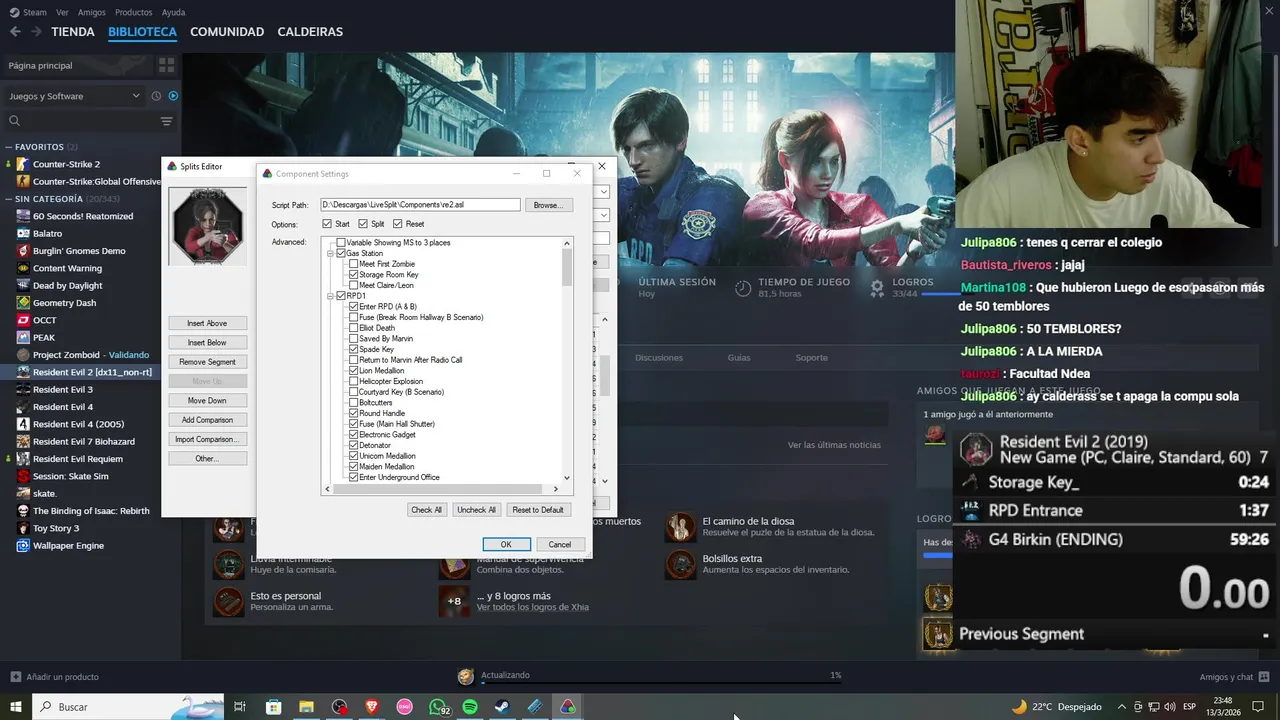Viewport: 1280px width, 720px height.
Task: Open the osu! taskbar icon
Action: [405, 707]
